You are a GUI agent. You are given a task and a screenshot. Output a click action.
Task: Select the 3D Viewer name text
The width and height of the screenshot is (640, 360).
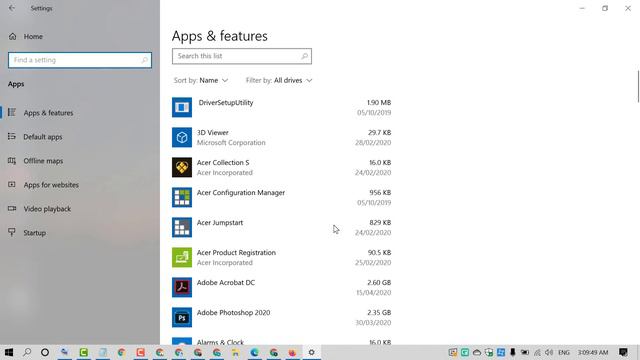213,133
